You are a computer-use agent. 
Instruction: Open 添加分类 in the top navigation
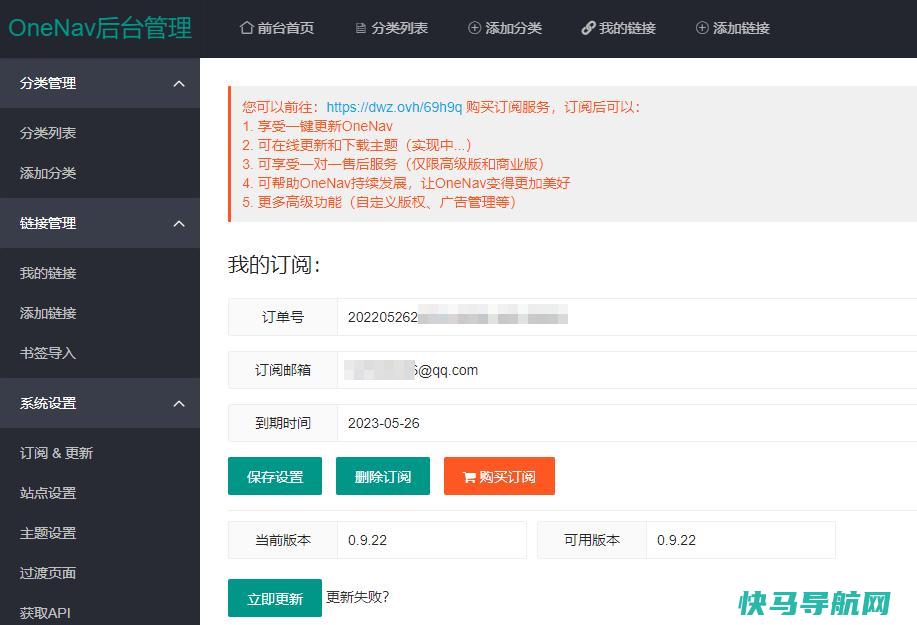(x=505, y=27)
